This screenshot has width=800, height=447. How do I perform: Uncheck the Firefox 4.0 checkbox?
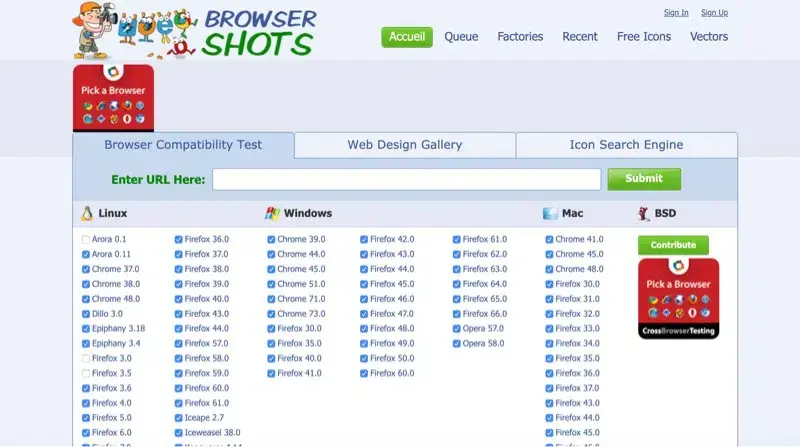[86, 403]
